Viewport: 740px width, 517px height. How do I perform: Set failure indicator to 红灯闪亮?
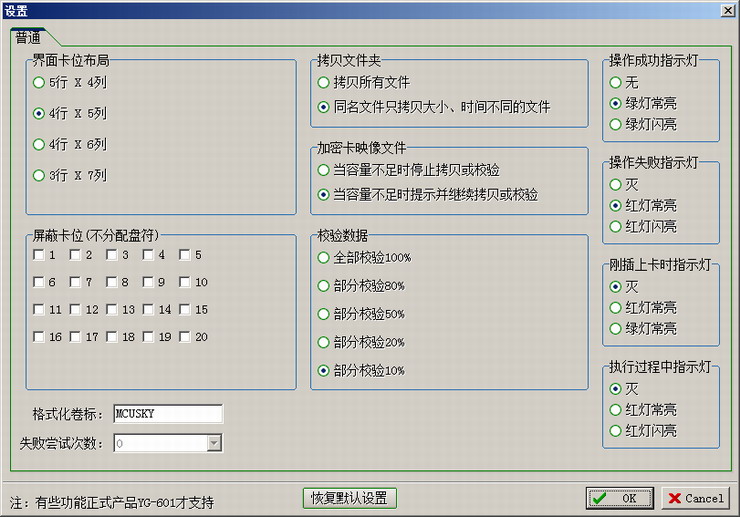coord(616,227)
